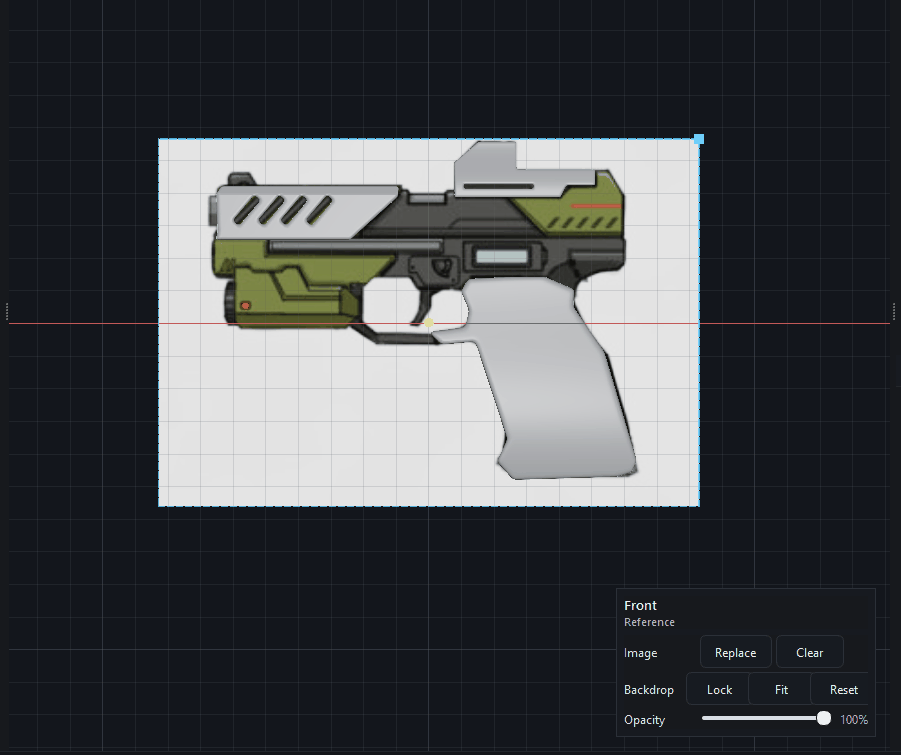Click the Opacity slider handle
901x755 pixels.
(823, 719)
